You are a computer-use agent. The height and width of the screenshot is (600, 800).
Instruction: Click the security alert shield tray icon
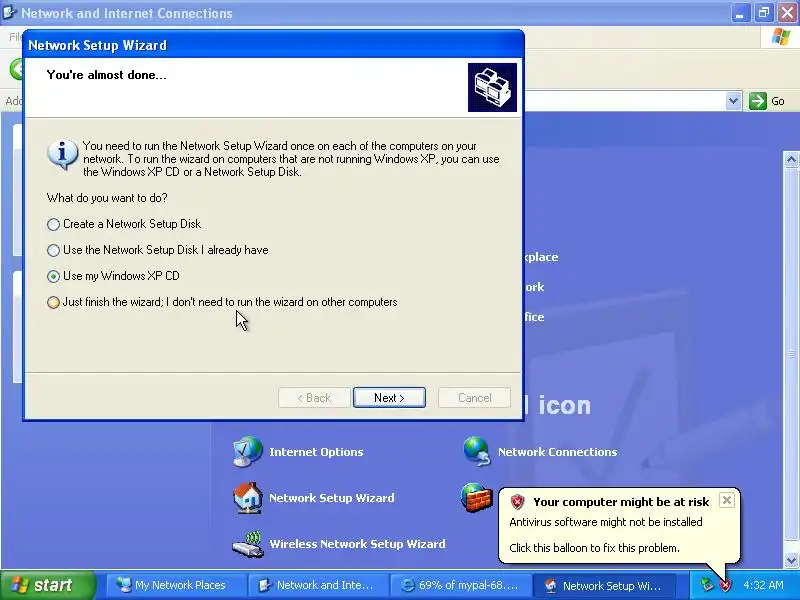[x=725, y=585]
